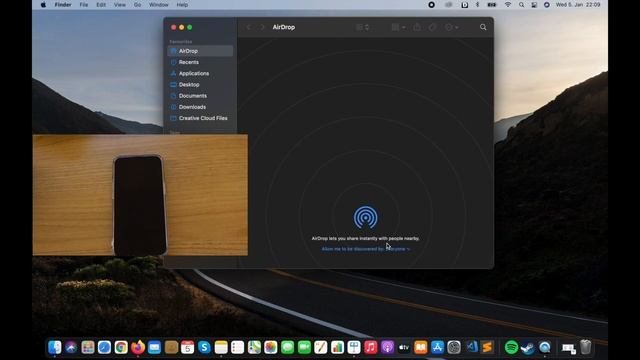Open Safari from the Dock
The height and width of the screenshot is (360, 640).
pos(104,347)
